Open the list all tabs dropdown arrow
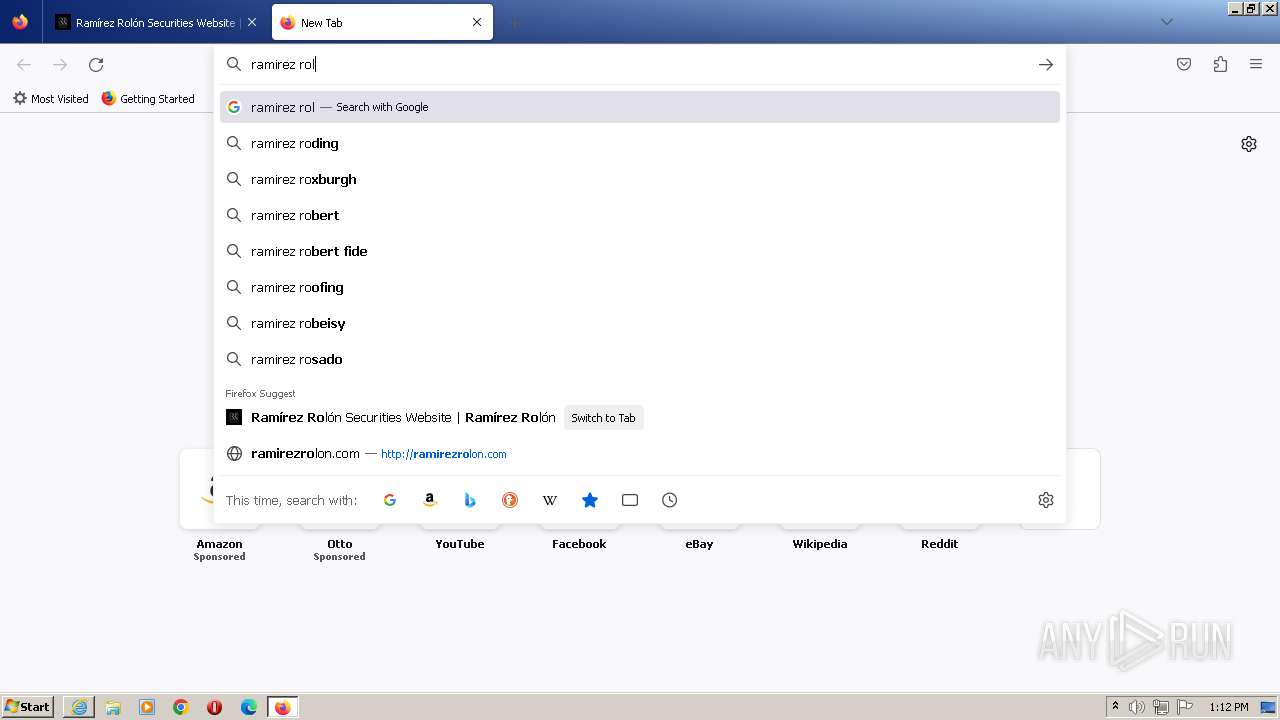This screenshot has height=720, width=1280. pos(1166,22)
